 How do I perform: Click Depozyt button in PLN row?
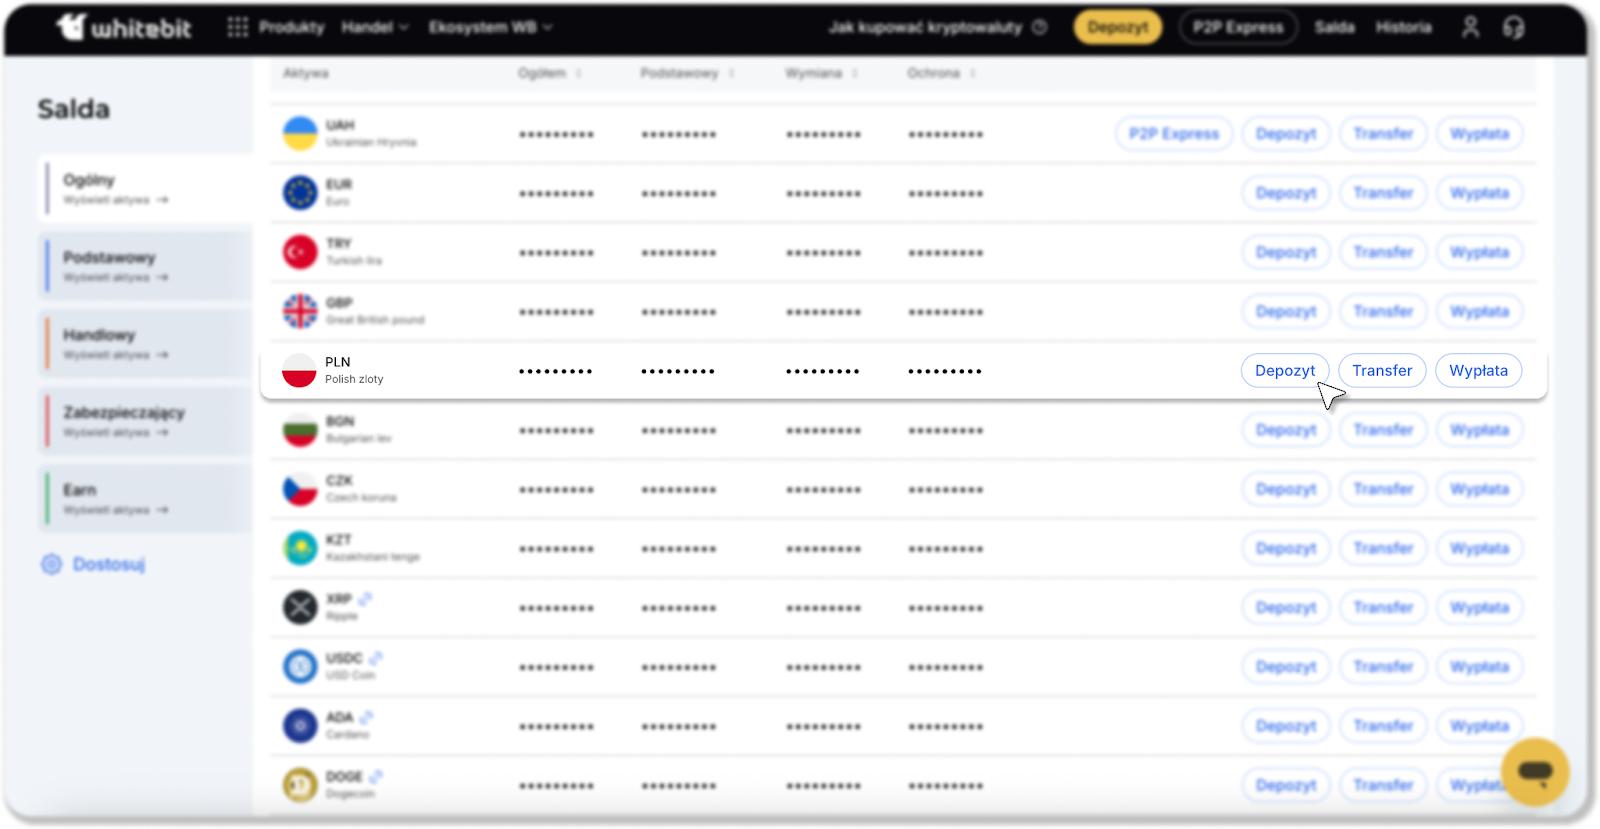(x=1285, y=370)
